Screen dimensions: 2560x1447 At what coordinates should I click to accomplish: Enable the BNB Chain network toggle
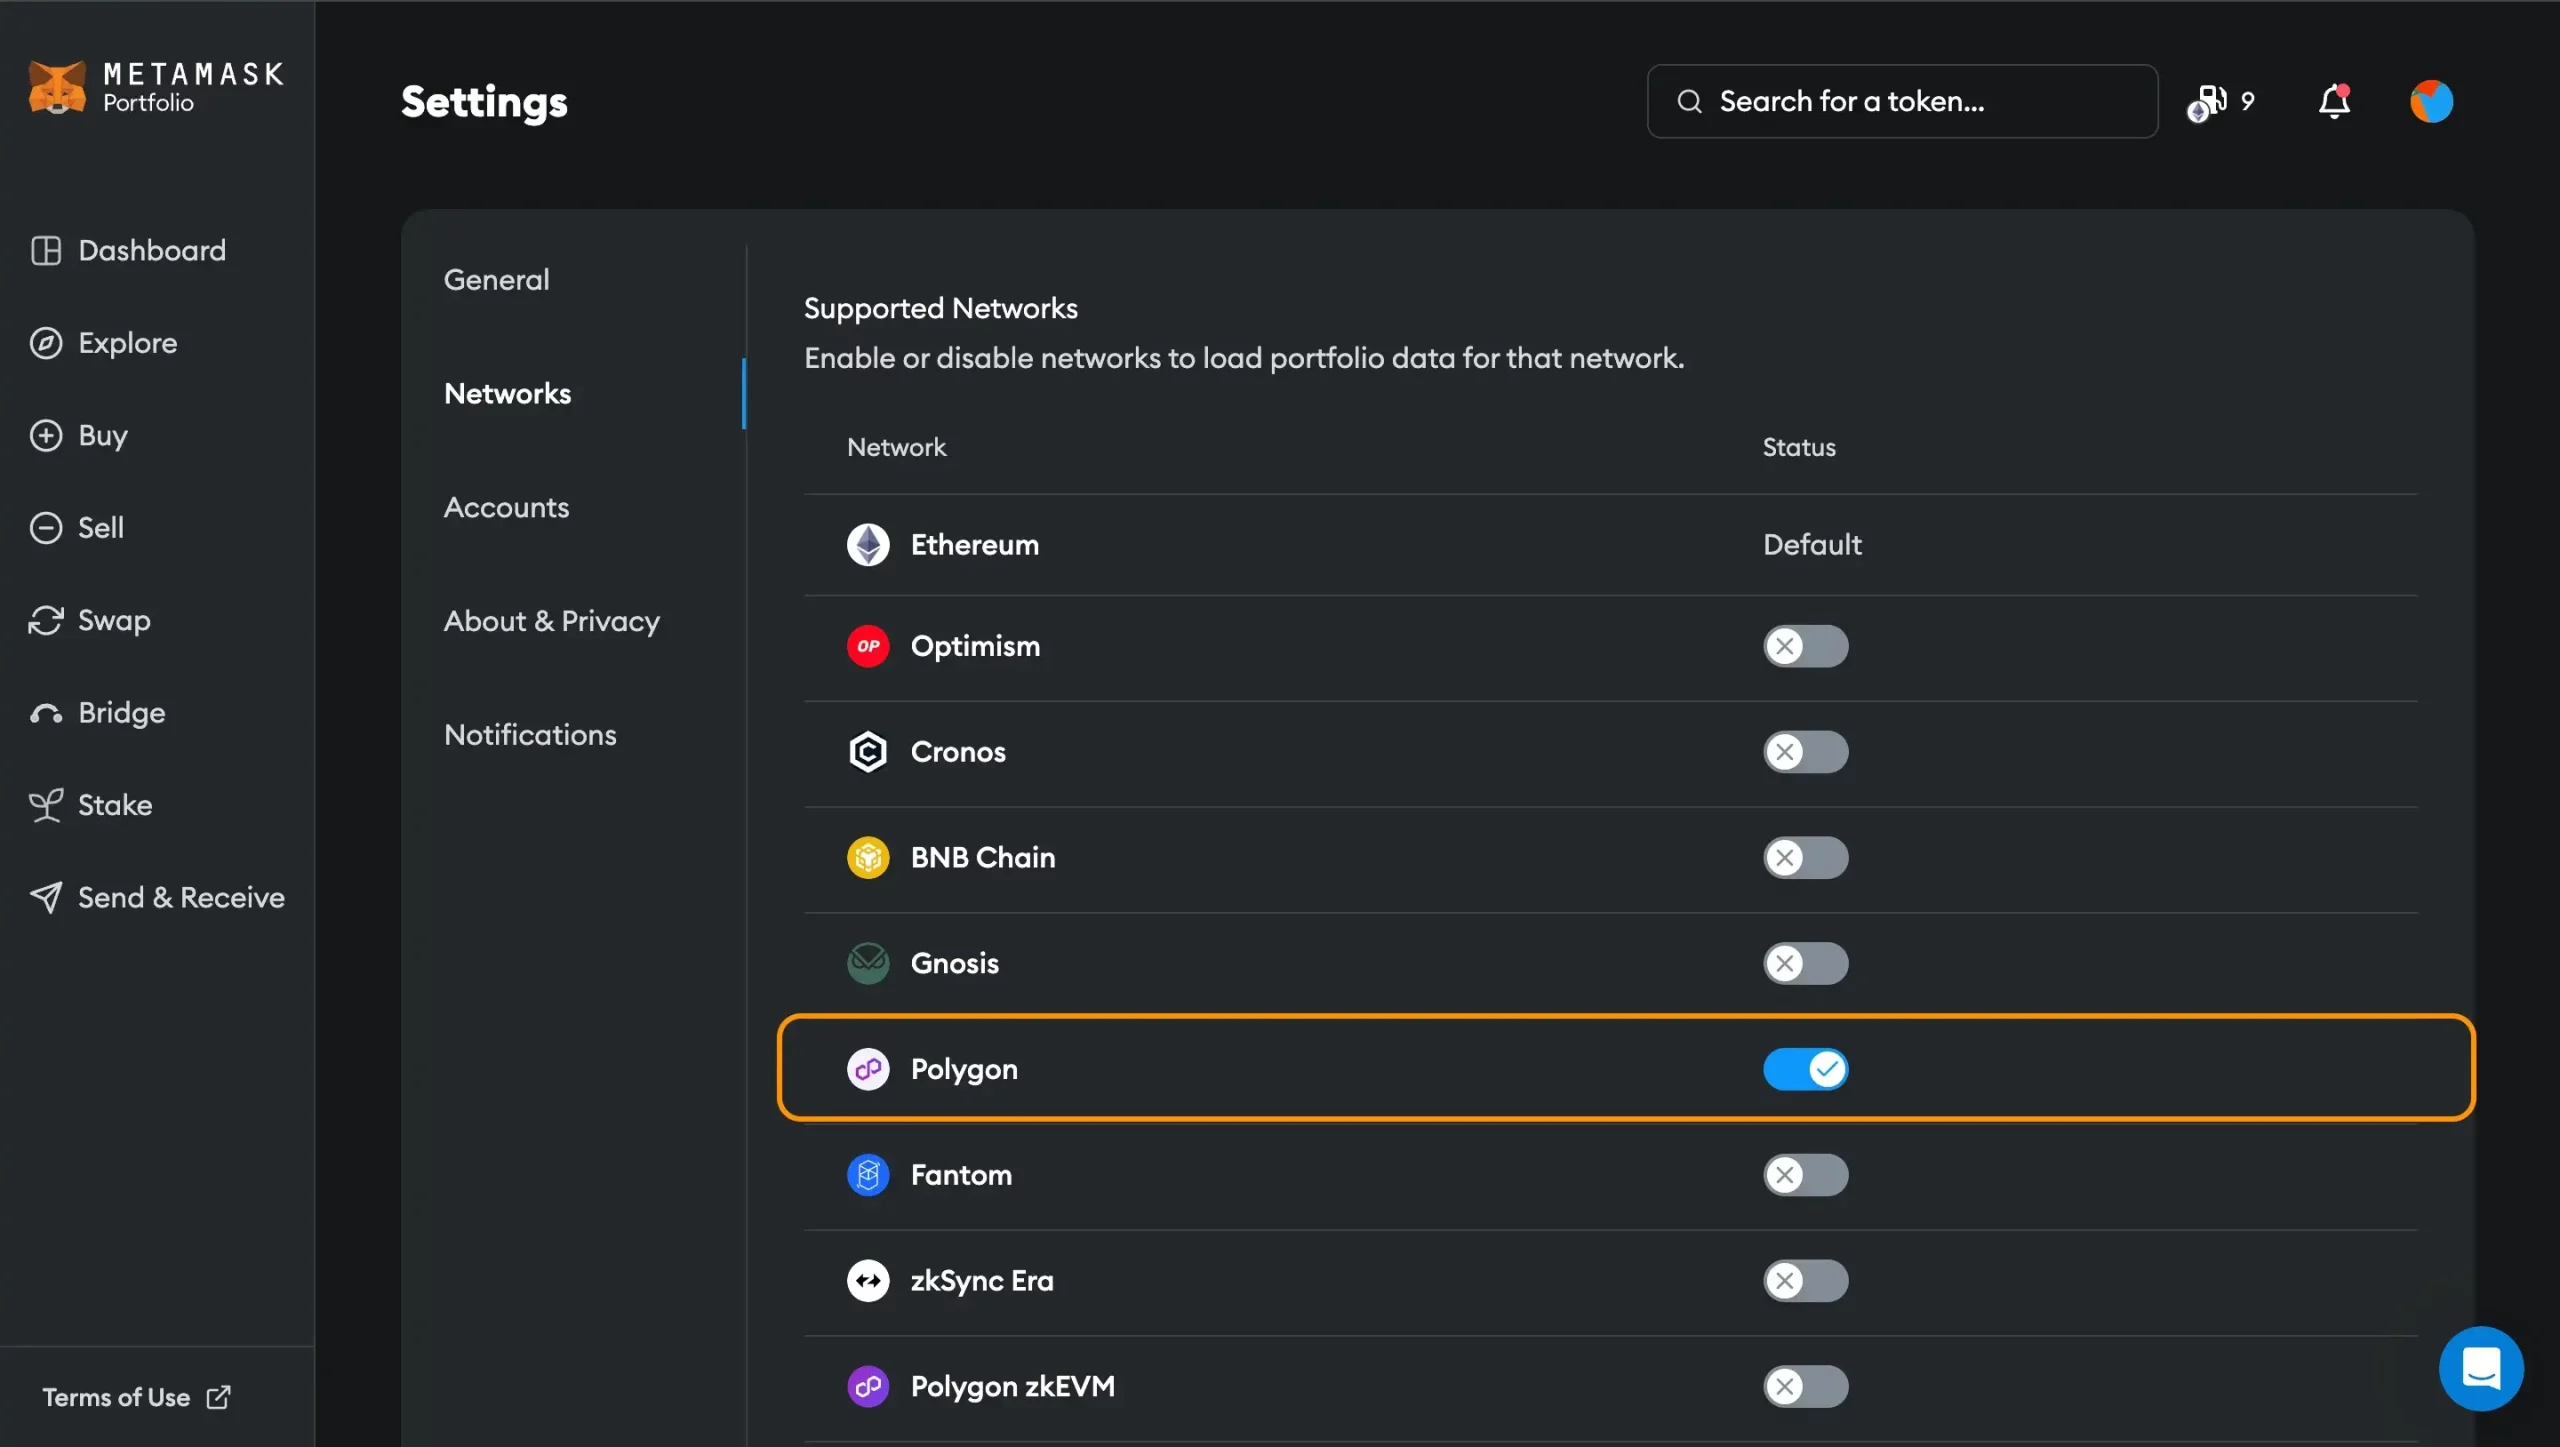tap(1806, 856)
